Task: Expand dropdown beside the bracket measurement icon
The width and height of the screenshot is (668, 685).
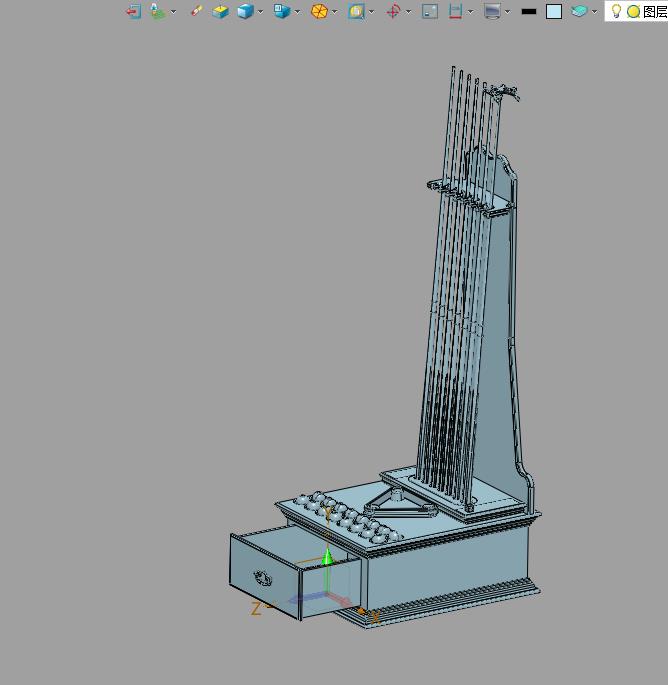Action: [x=471, y=12]
